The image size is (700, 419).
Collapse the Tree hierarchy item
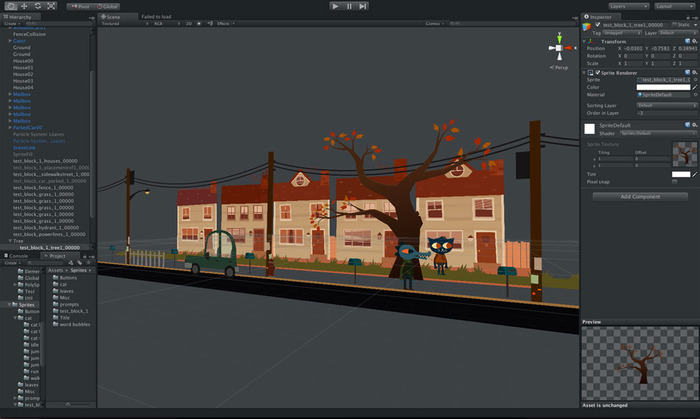(10, 241)
